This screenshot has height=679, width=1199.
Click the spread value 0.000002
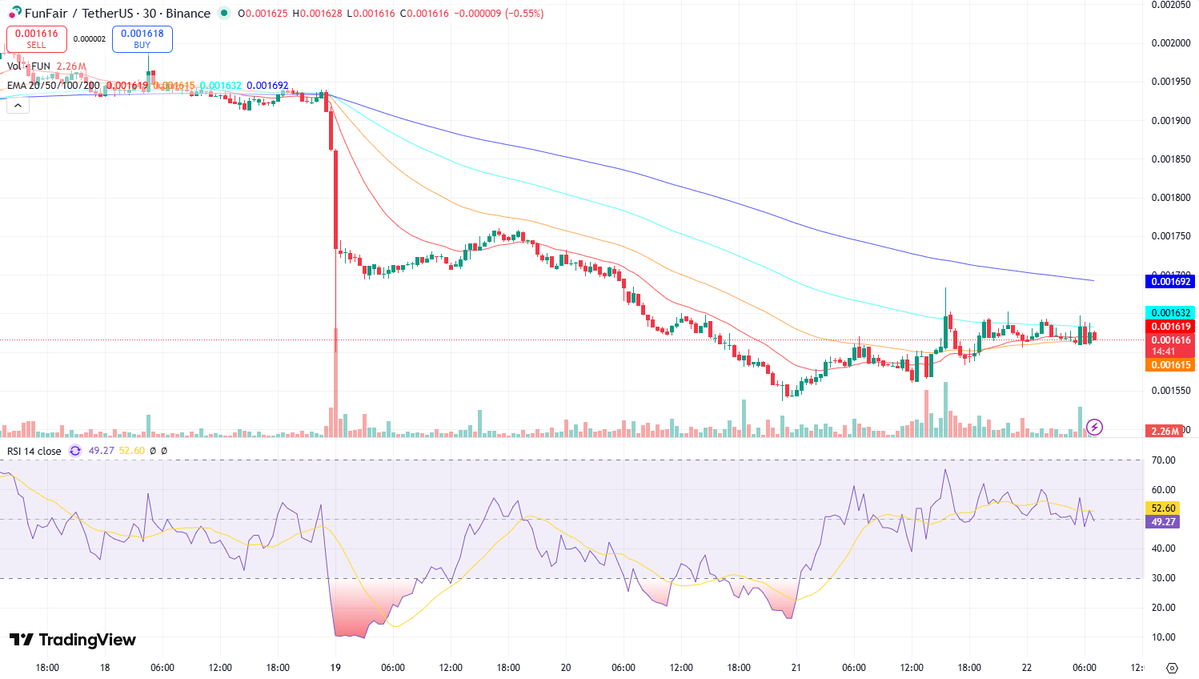[x=89, y=39]
